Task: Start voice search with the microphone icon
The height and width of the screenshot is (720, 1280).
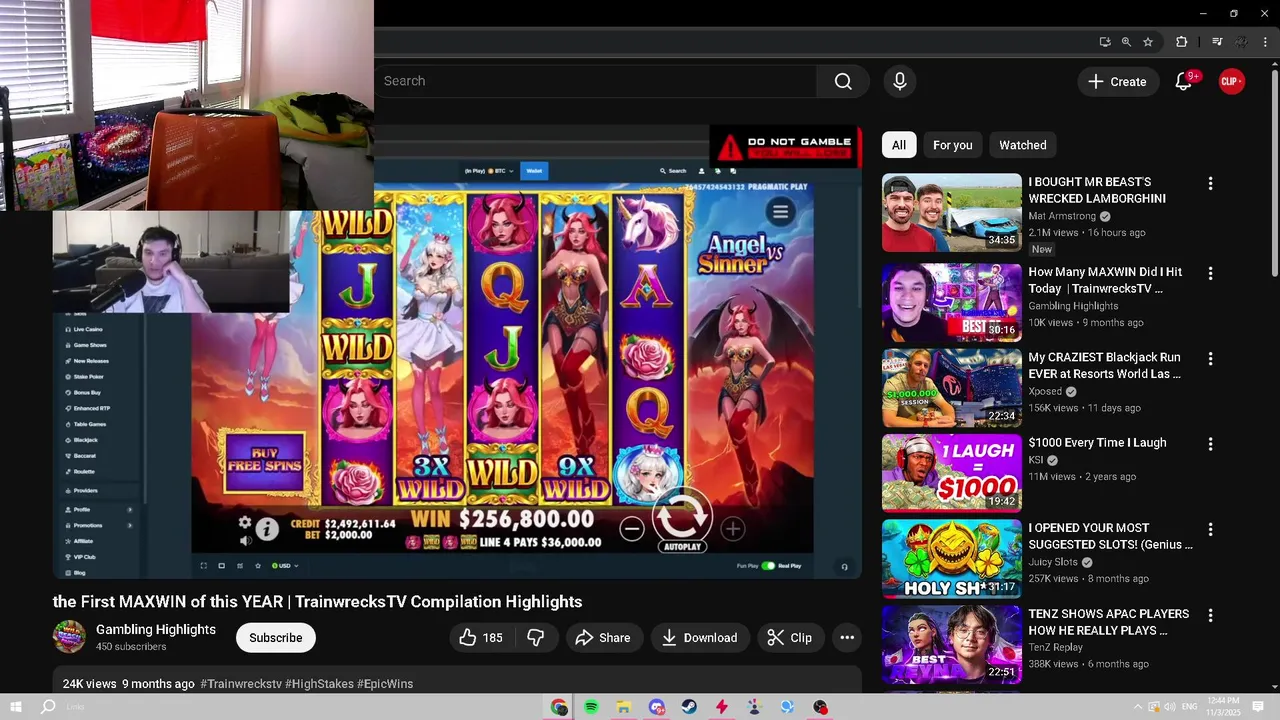Action: (x=900, y=81)
